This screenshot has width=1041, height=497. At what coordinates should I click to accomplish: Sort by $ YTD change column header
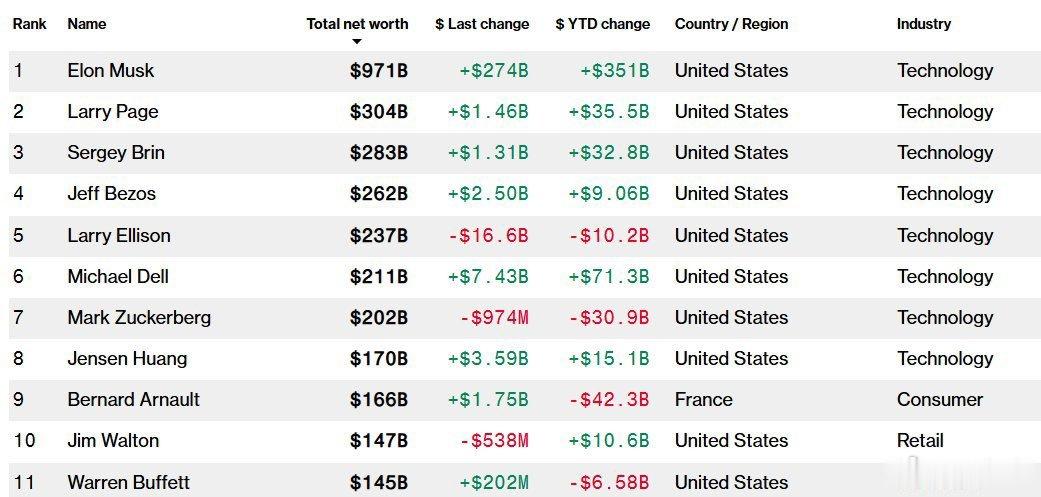click(x=602, y=24)
